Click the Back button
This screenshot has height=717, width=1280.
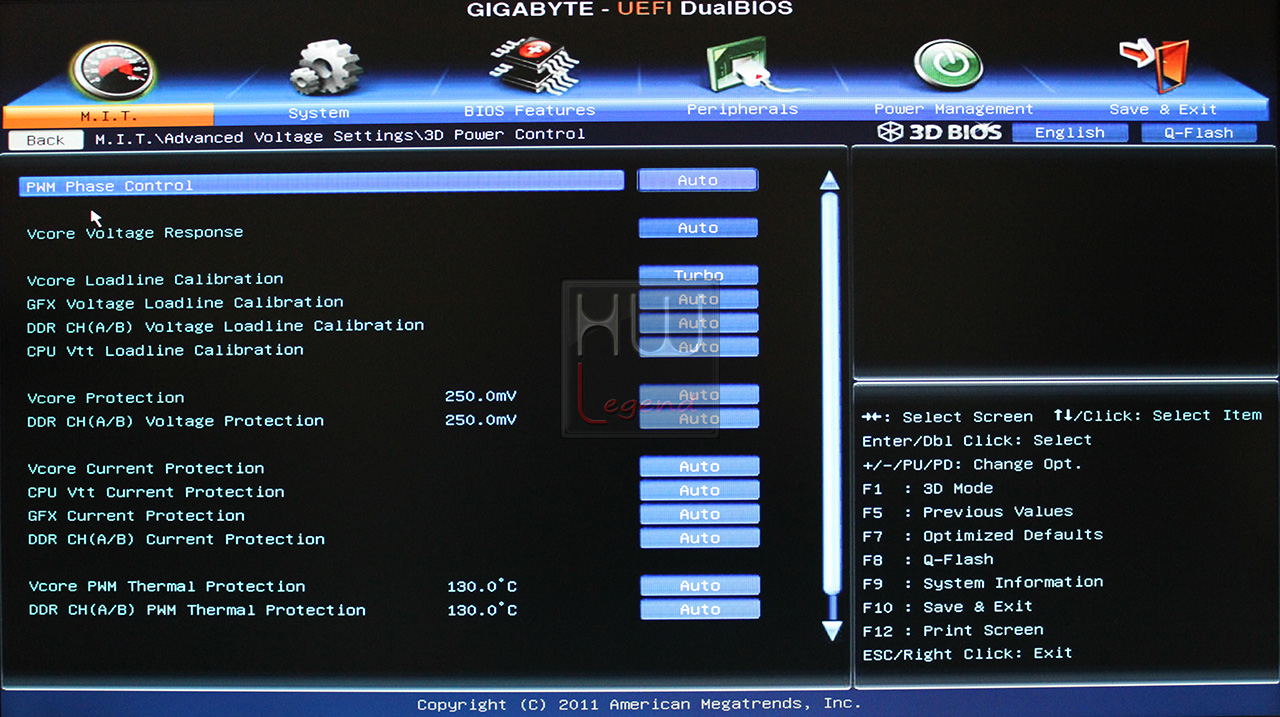point(45,140)
